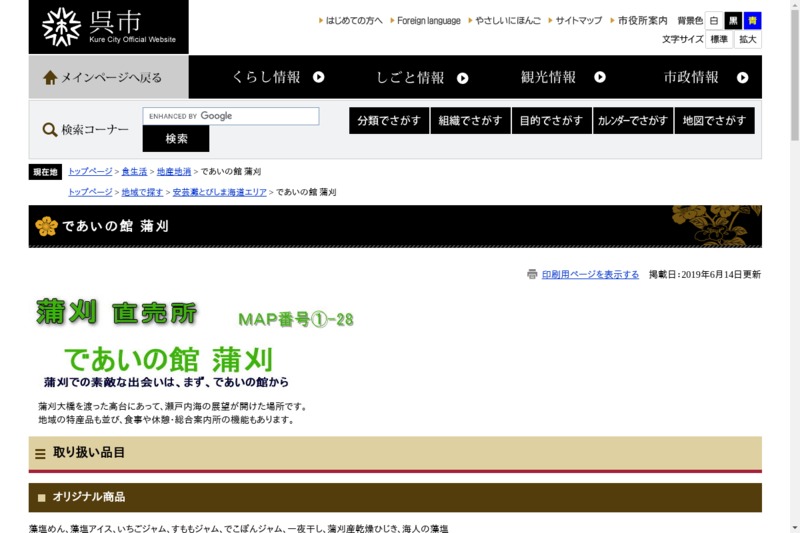The height and width of the screenshot is (533, 800).
Task: Open the Foreign language link
Action: (428, 20)
